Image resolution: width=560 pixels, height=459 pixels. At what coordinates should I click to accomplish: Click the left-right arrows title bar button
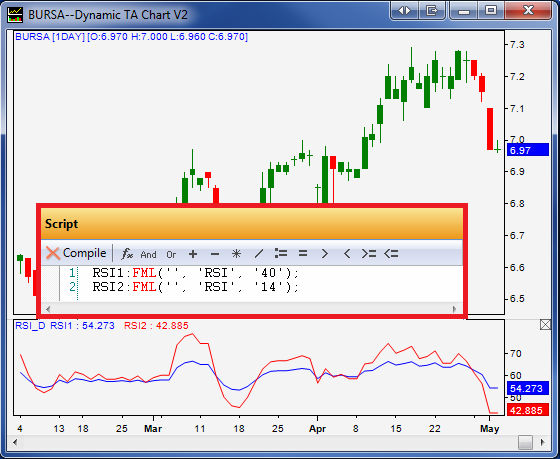[404, 11]
